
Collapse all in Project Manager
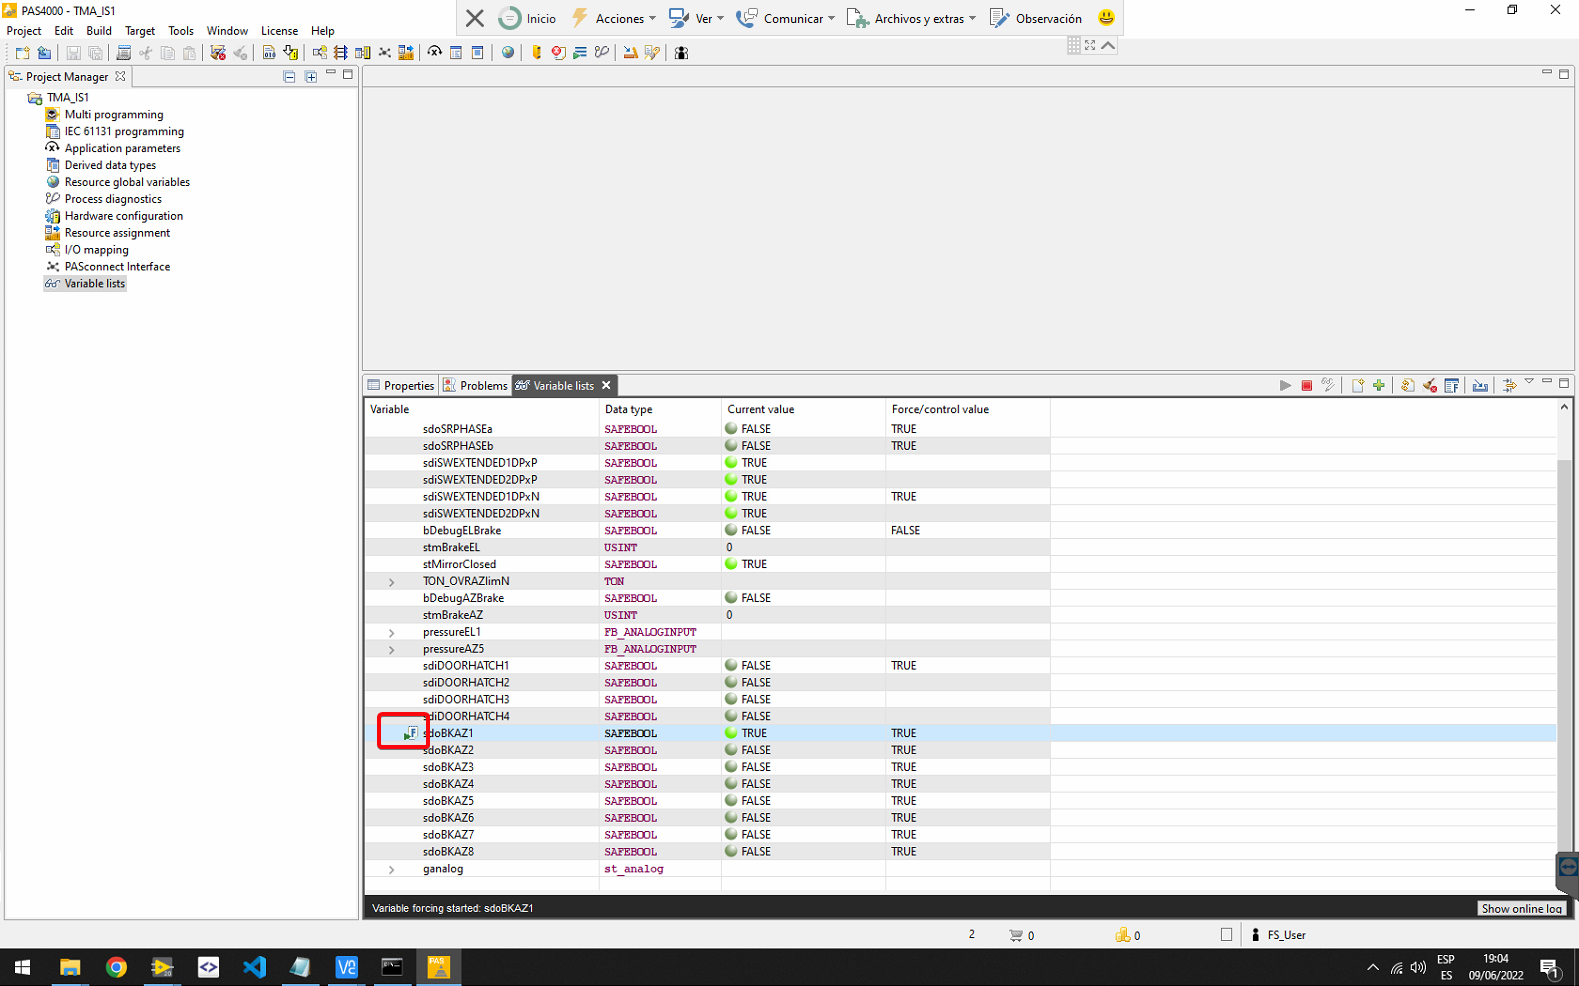pyautogui.click(x=289, y=76)
